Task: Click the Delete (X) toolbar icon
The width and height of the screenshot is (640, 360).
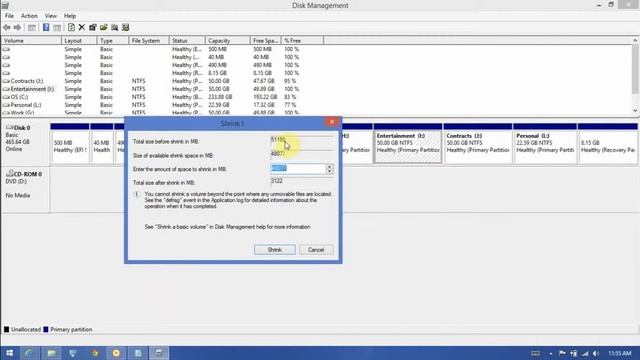Action: pos(82,27)
